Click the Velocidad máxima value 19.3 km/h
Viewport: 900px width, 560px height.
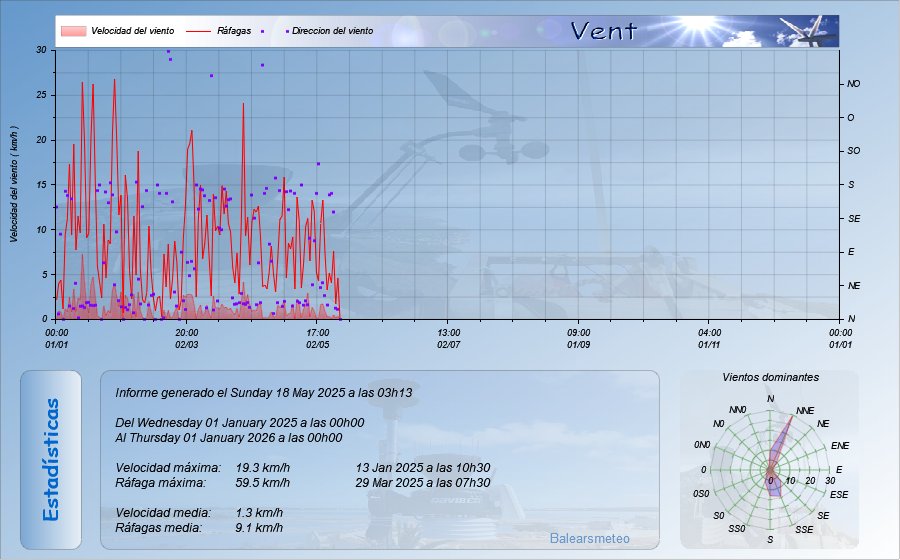262,468
